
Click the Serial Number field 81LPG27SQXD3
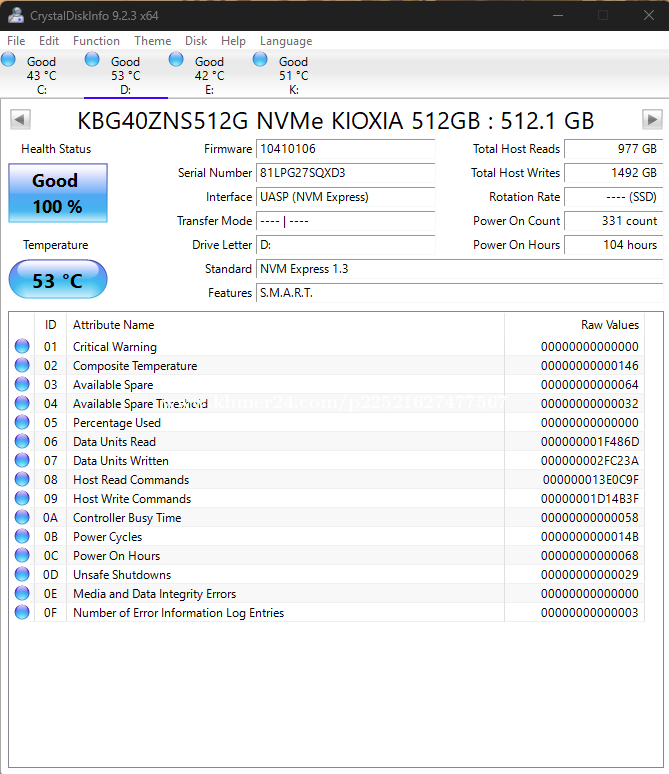pyautogui.click(x=346, y=173)
